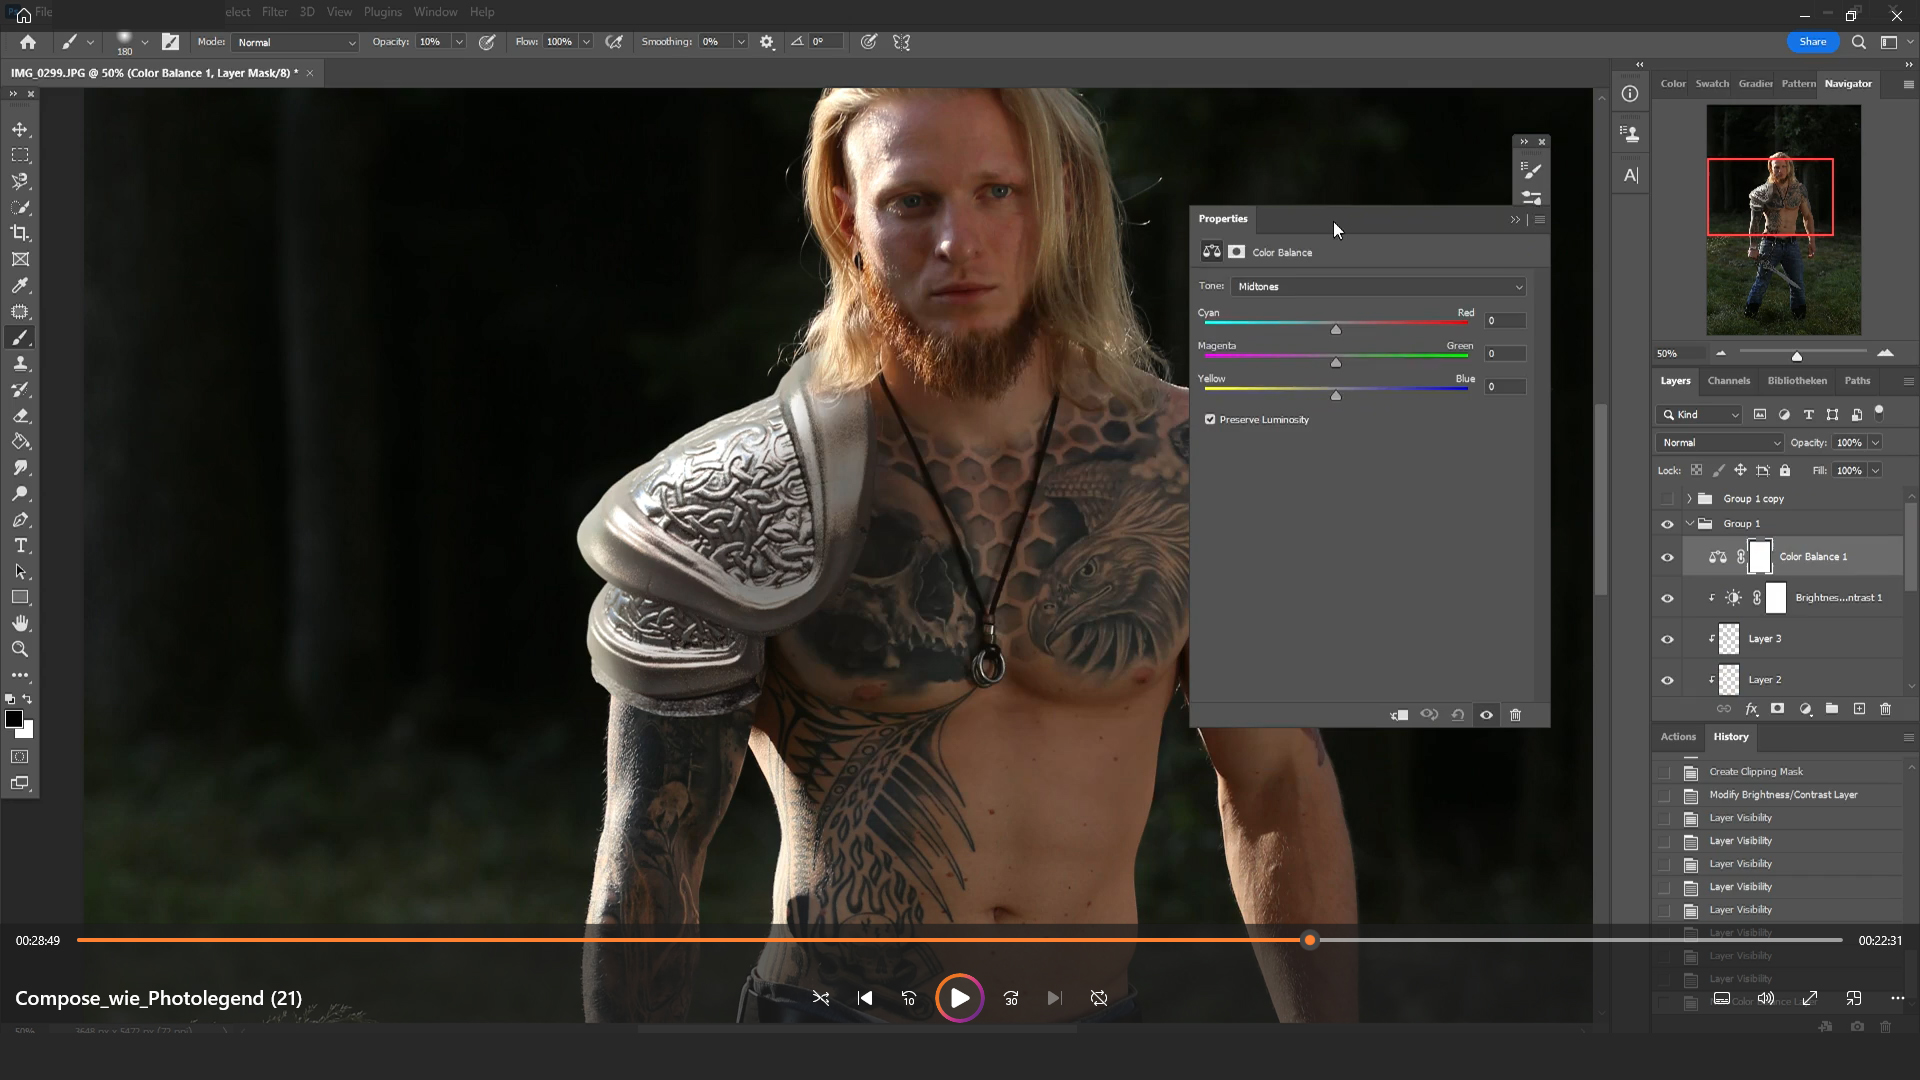
Task: Select the Lasso tool
Action: click(x=20, y=182)
